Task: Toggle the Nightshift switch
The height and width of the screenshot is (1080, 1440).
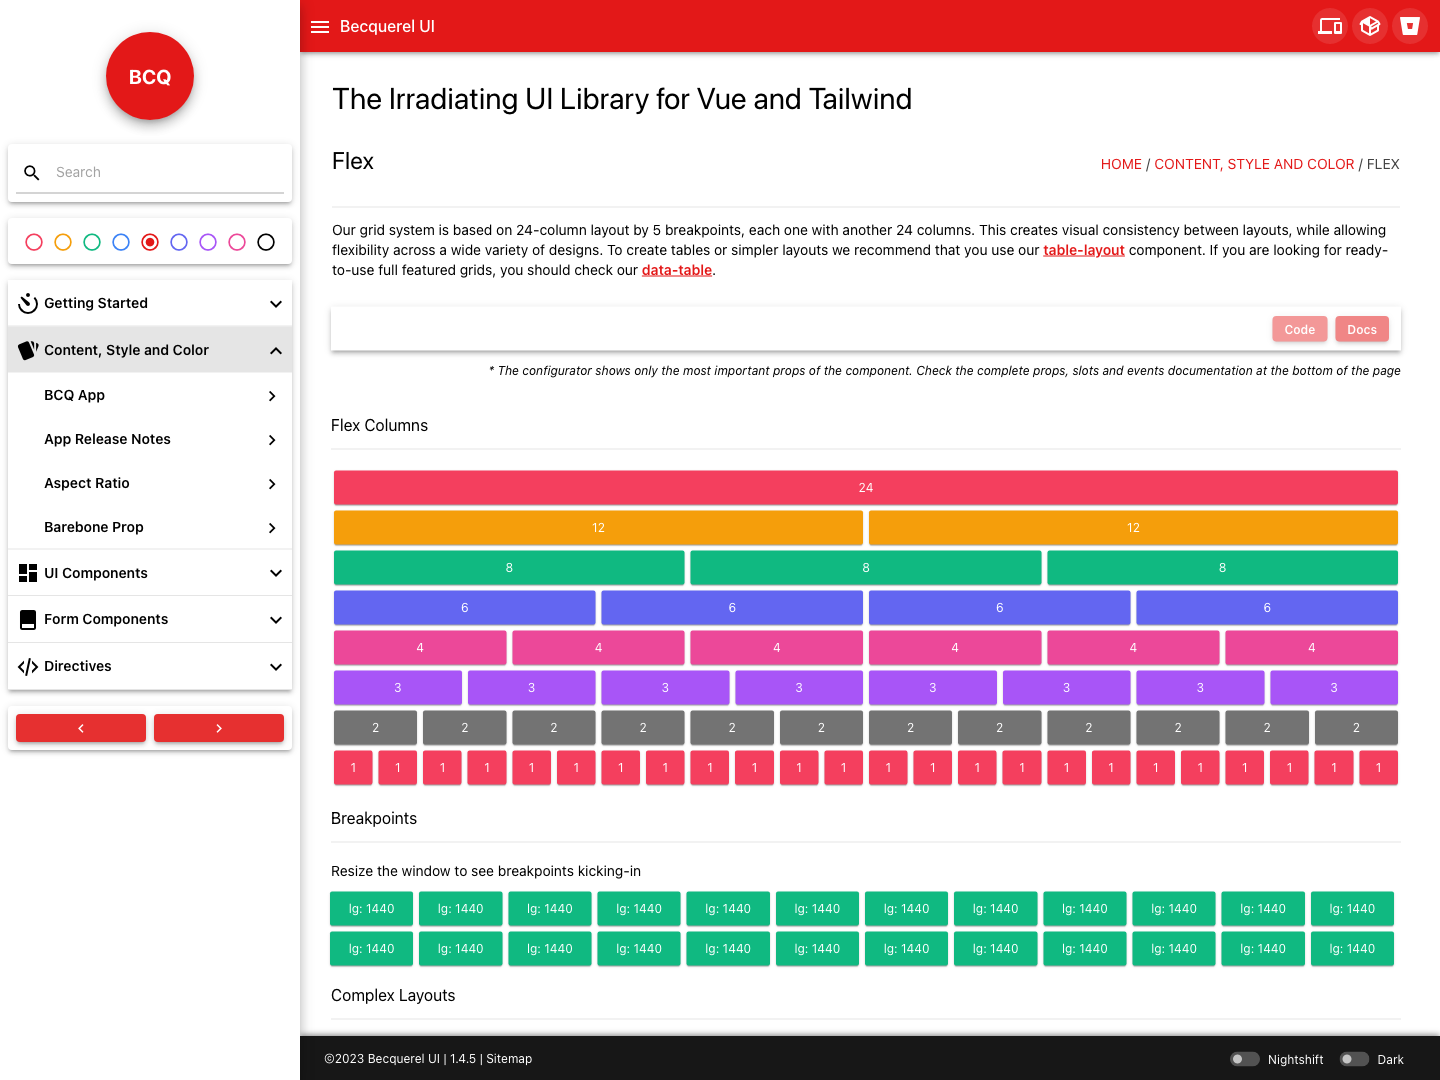Action: (x=1244, y=1059)
